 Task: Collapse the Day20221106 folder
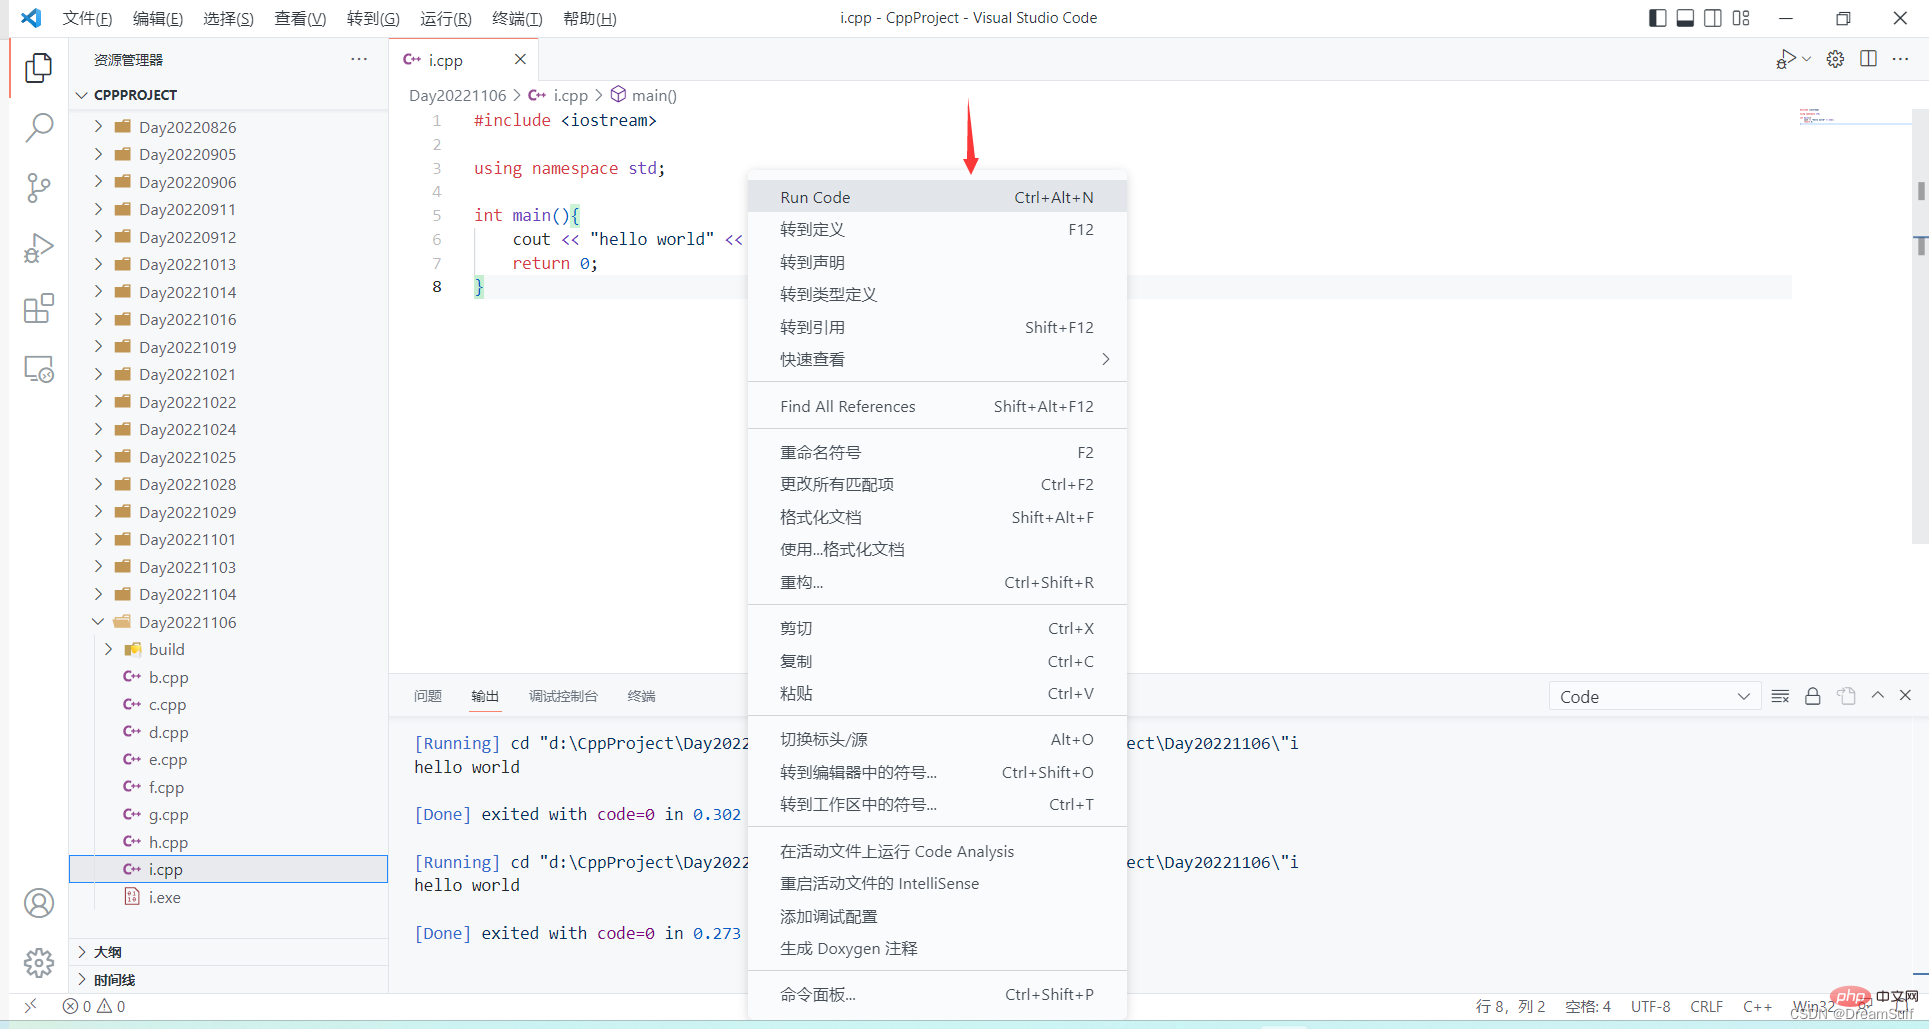[x=98, y=622]
